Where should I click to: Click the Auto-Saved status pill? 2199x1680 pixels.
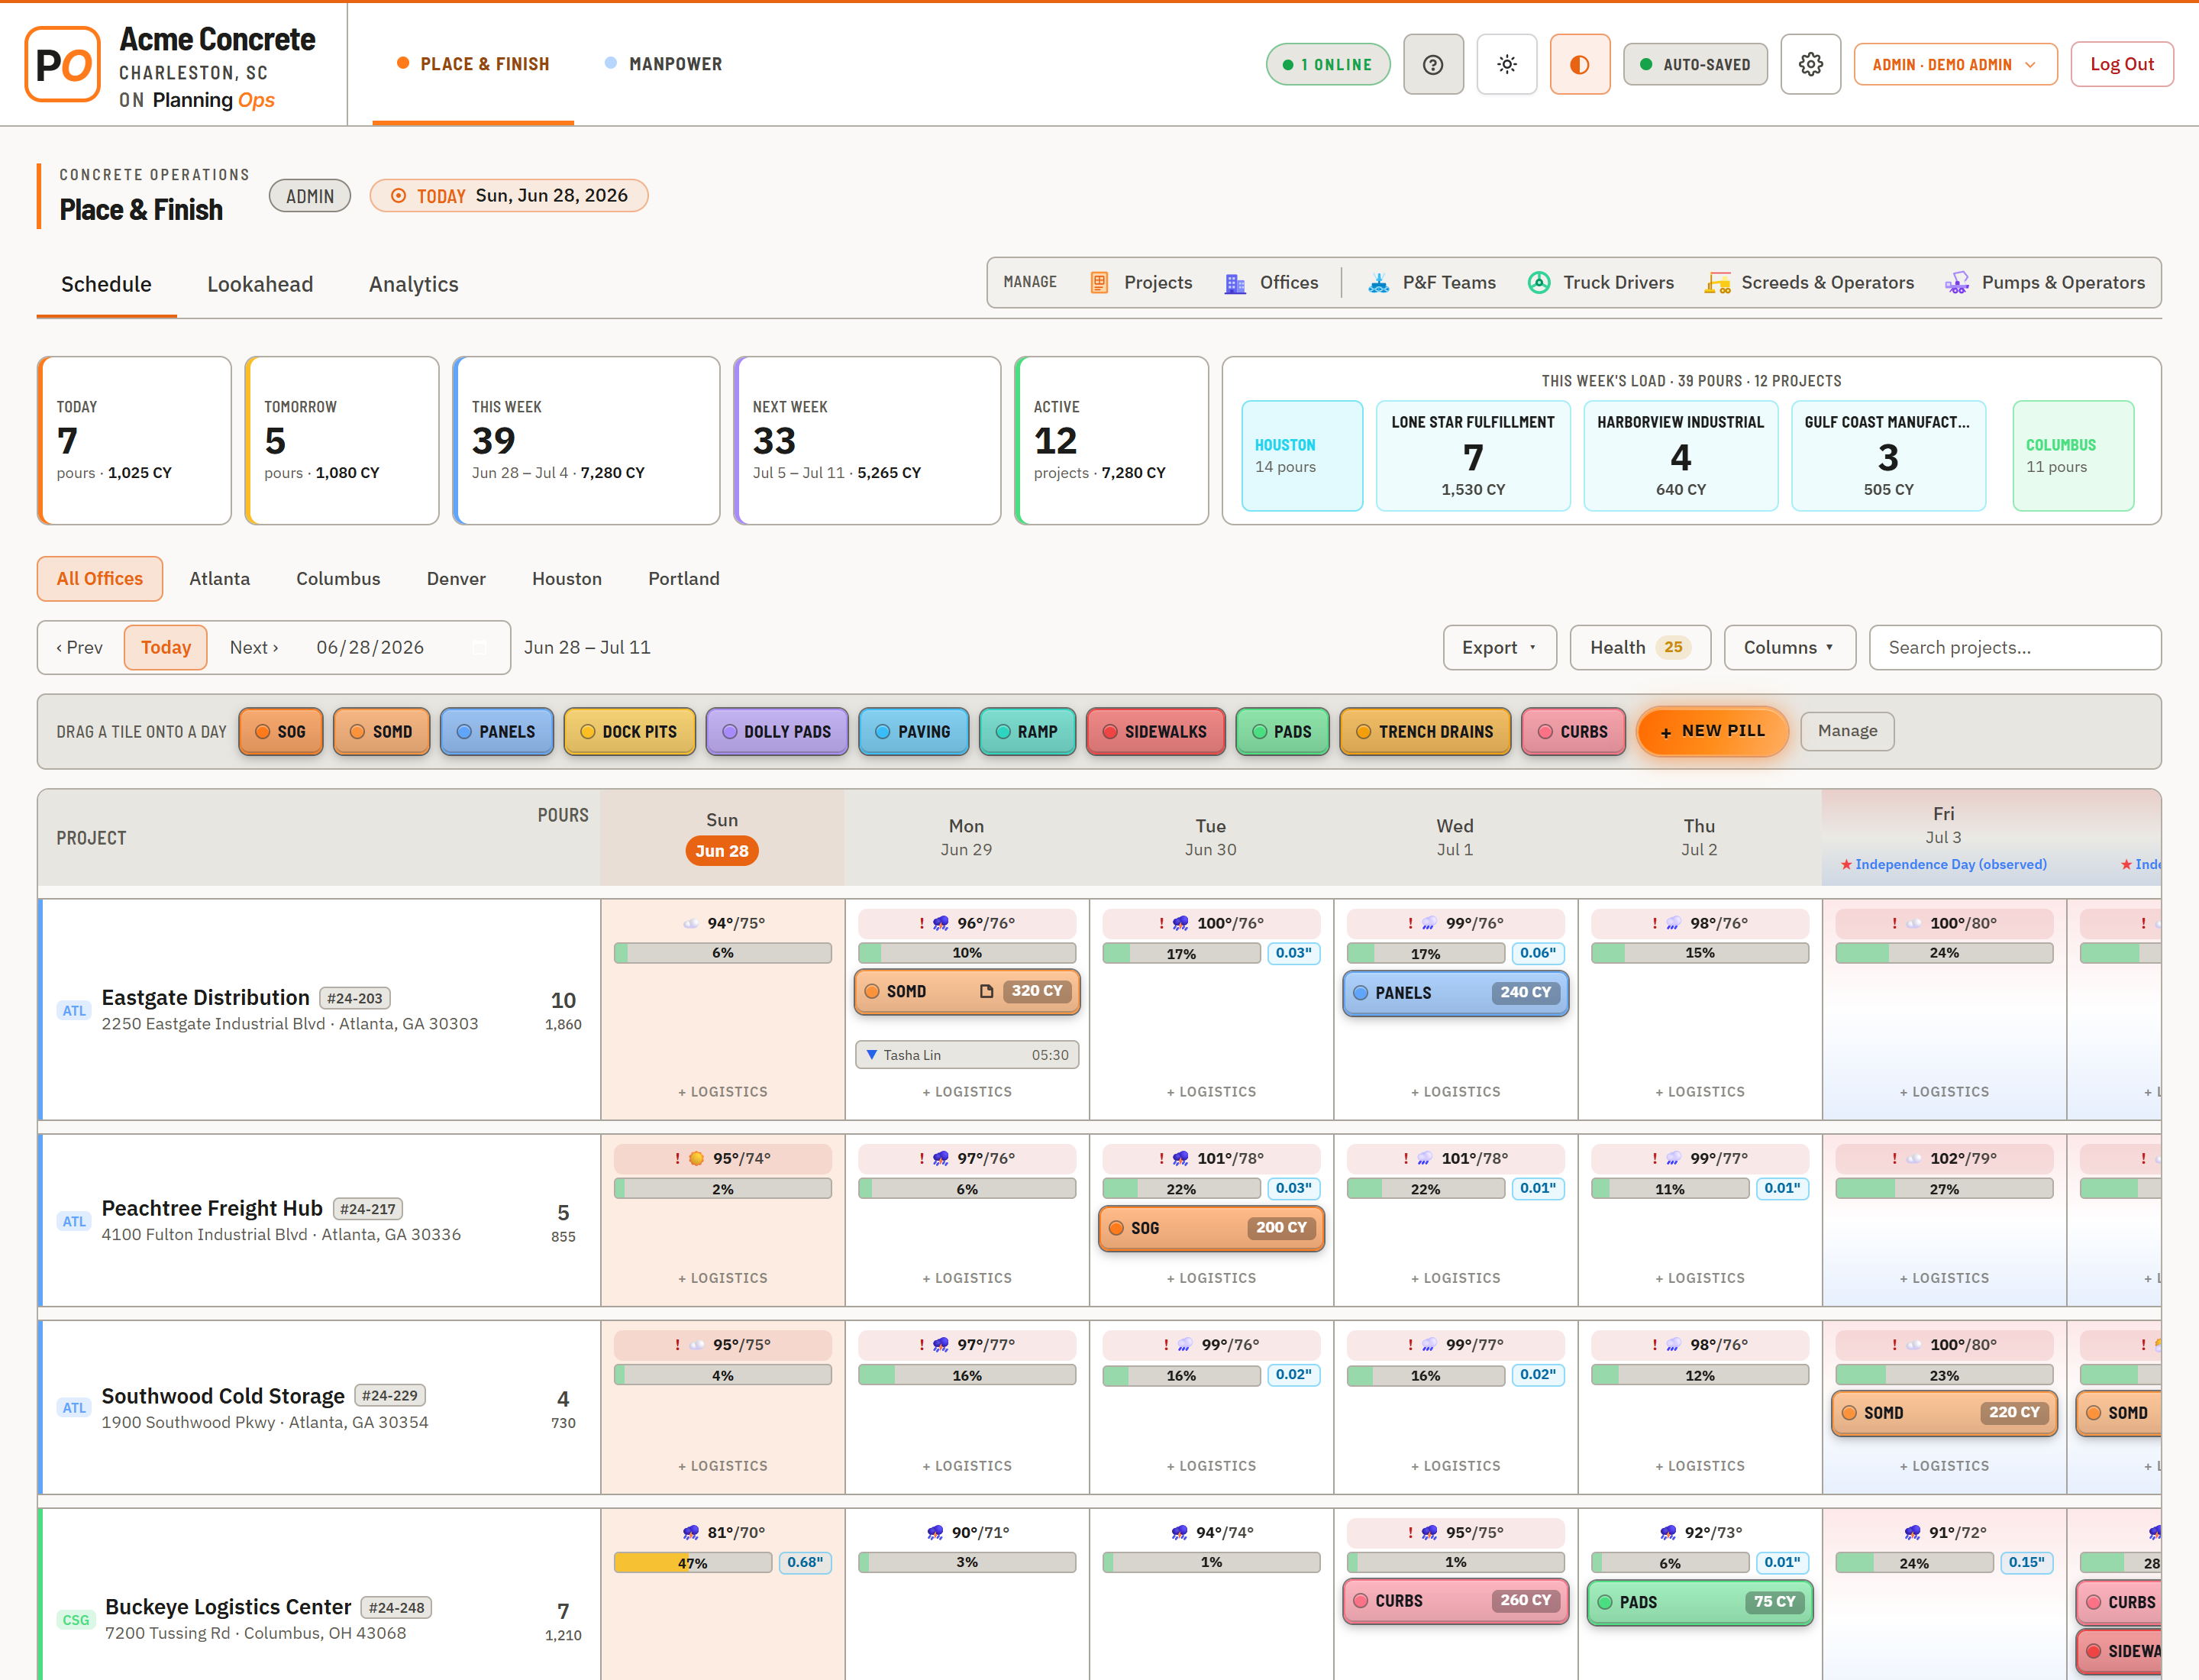(1695, 64)
